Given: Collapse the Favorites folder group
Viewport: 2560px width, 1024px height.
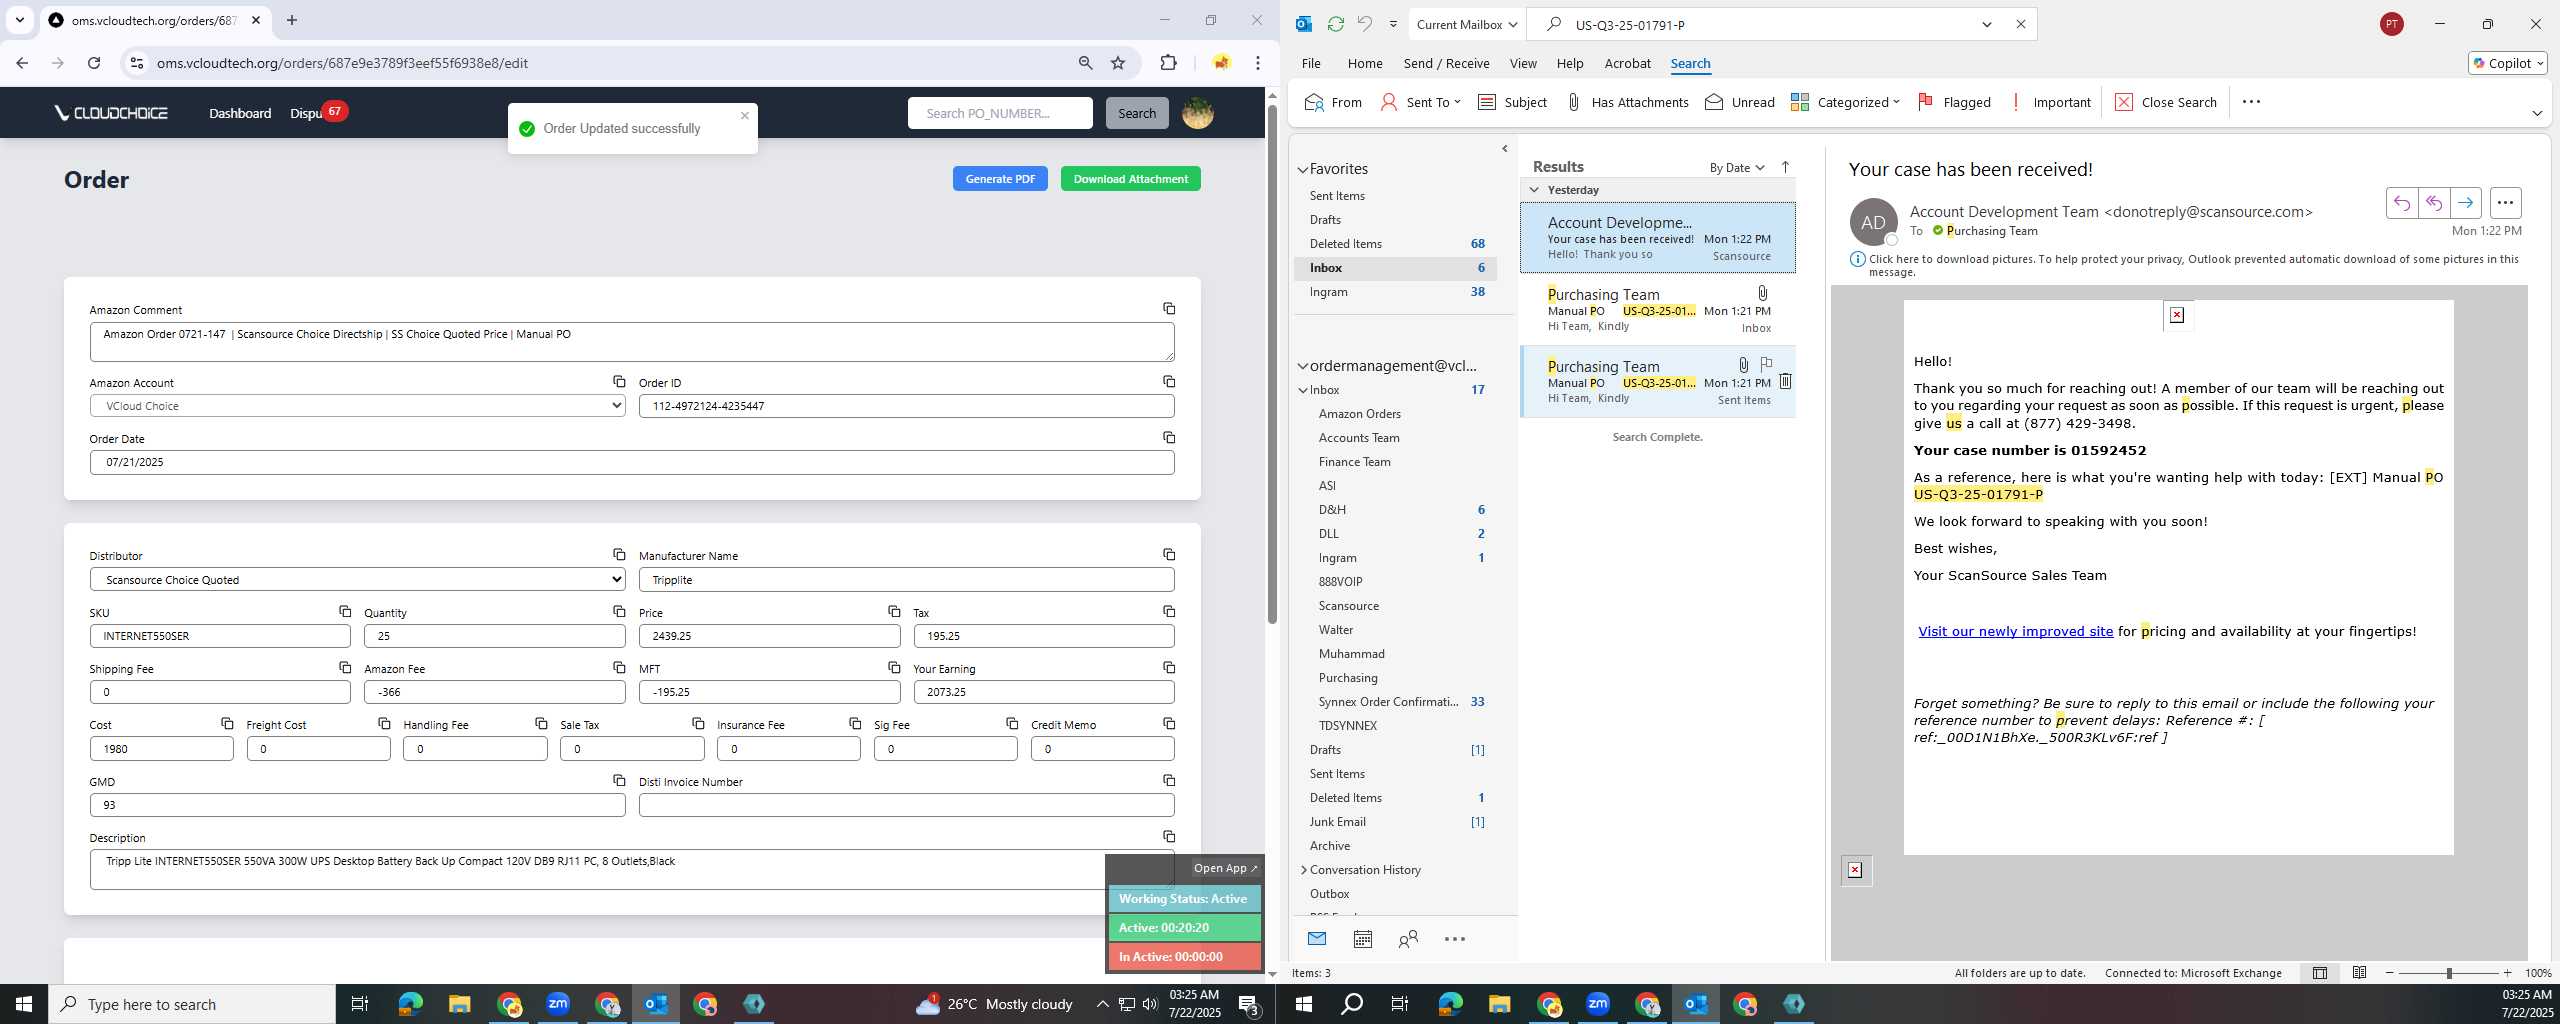Looking at the screenshot, I should pos(1303,169).
